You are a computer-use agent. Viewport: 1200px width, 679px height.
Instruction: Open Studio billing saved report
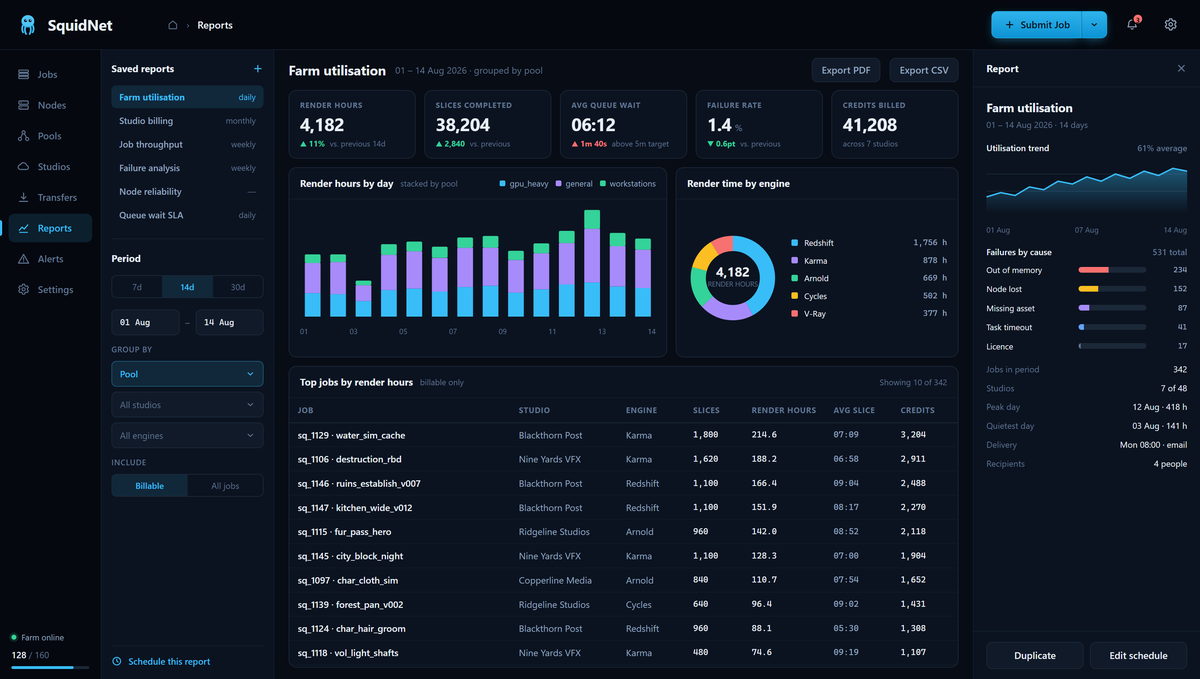(187, 121)
